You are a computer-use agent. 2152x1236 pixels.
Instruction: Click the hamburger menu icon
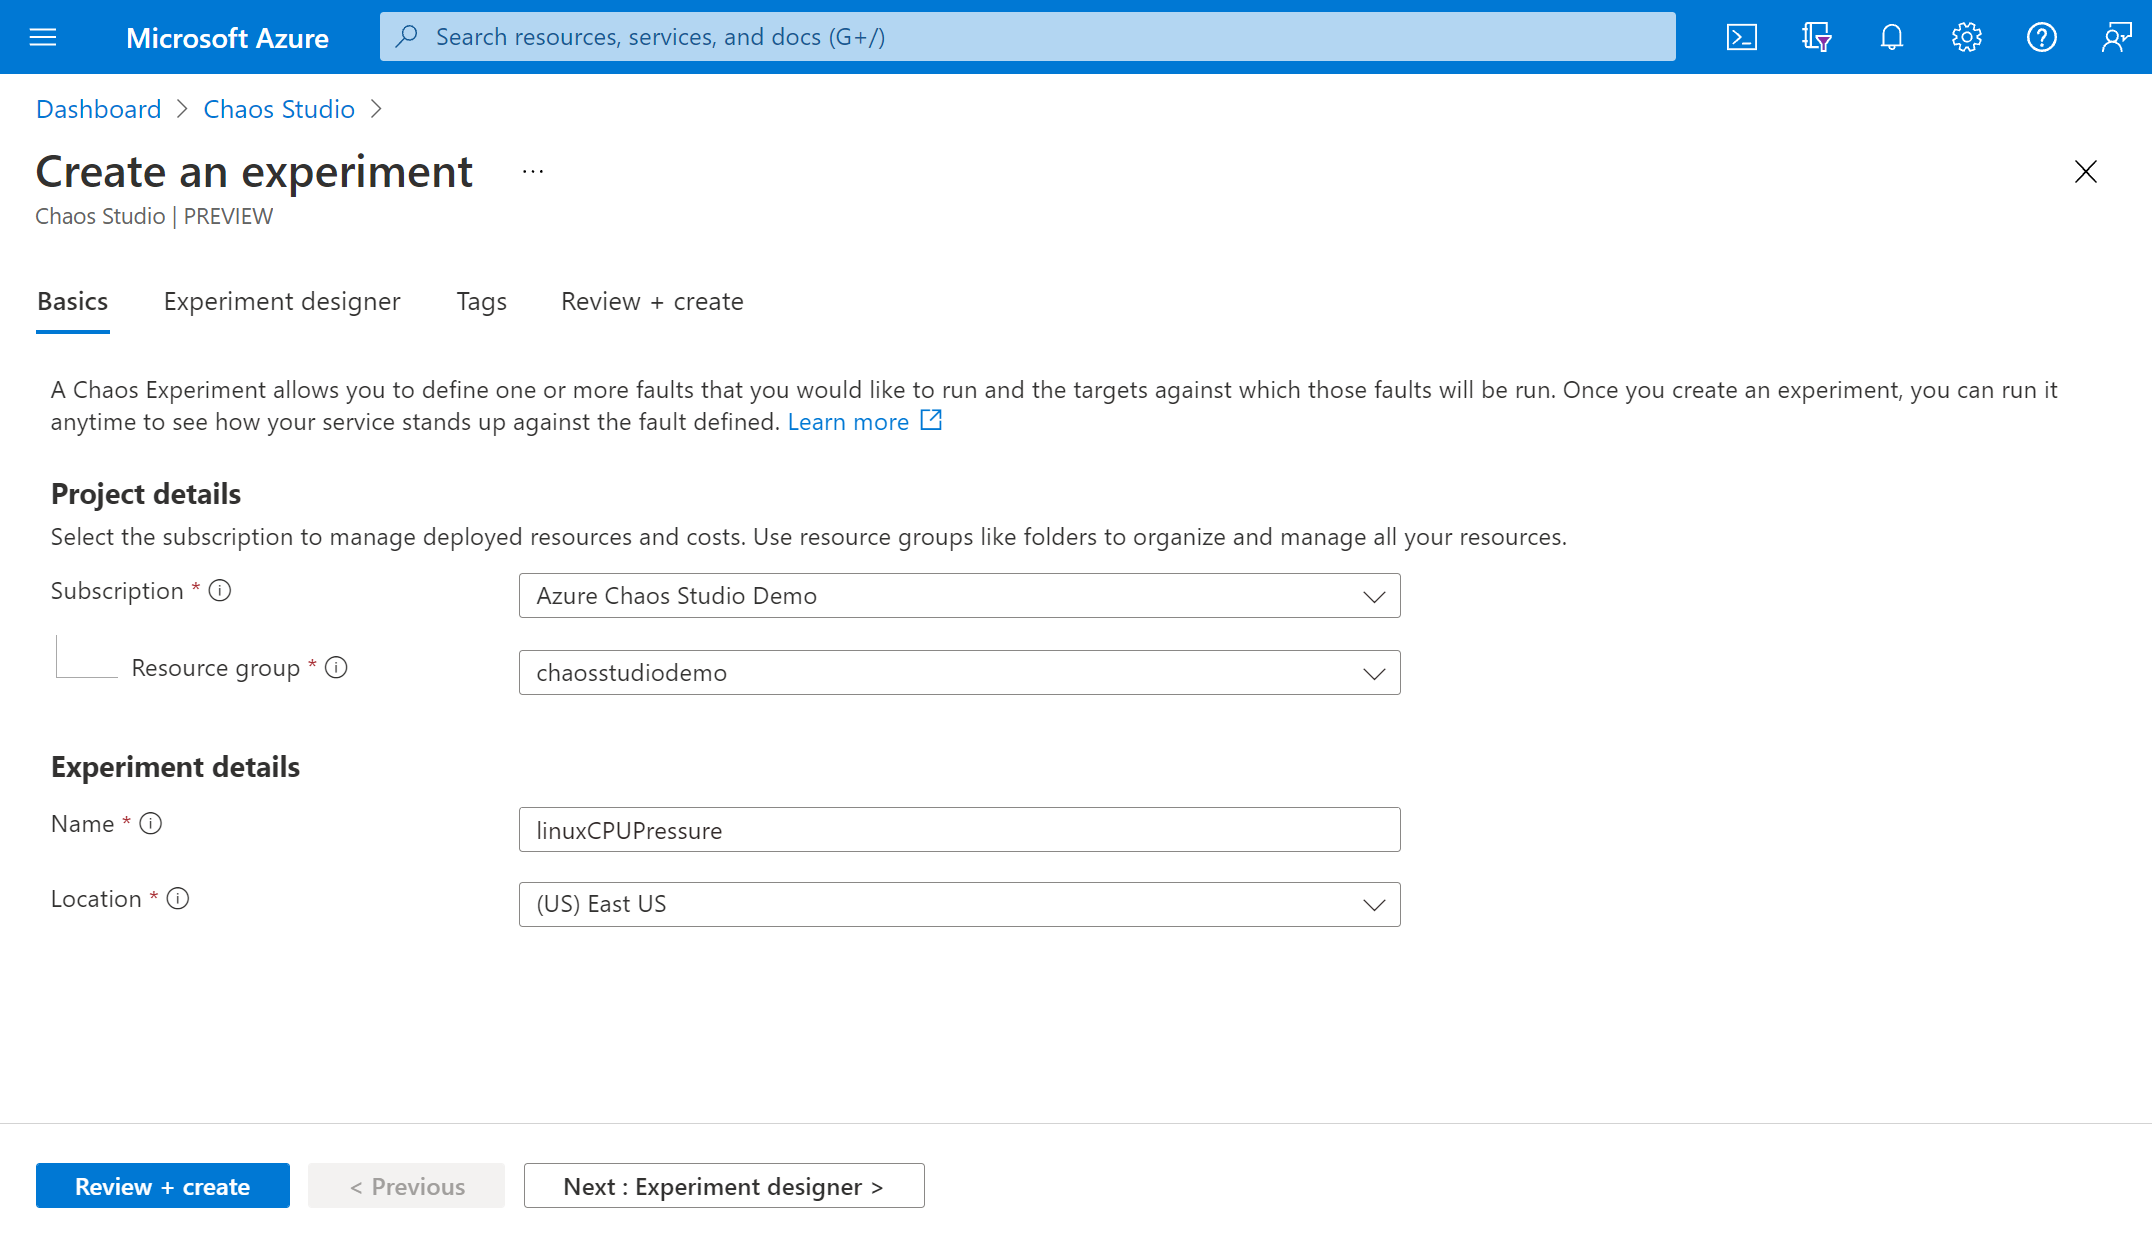41,35
